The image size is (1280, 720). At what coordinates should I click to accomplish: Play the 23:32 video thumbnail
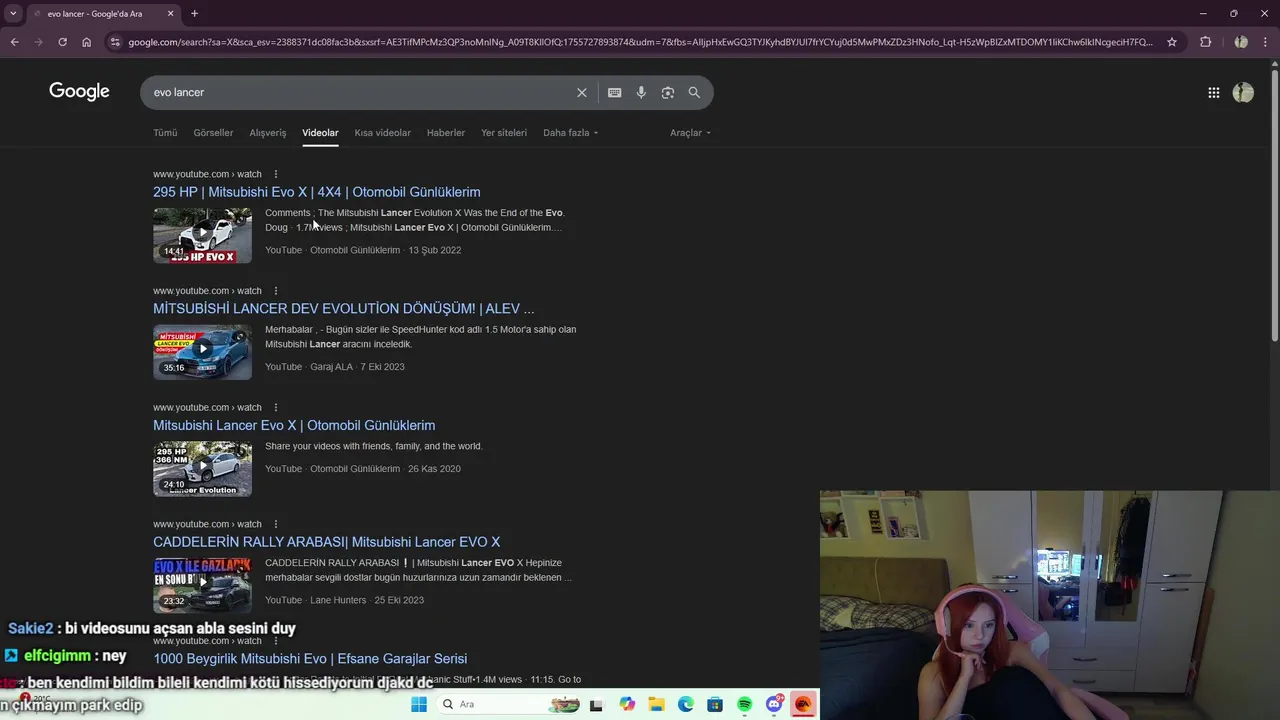[202, 585]
